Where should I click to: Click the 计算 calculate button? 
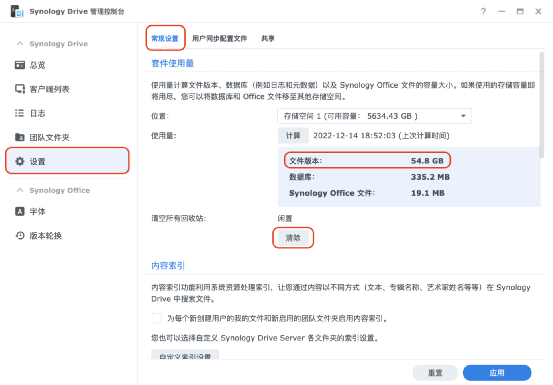[293, 136]
